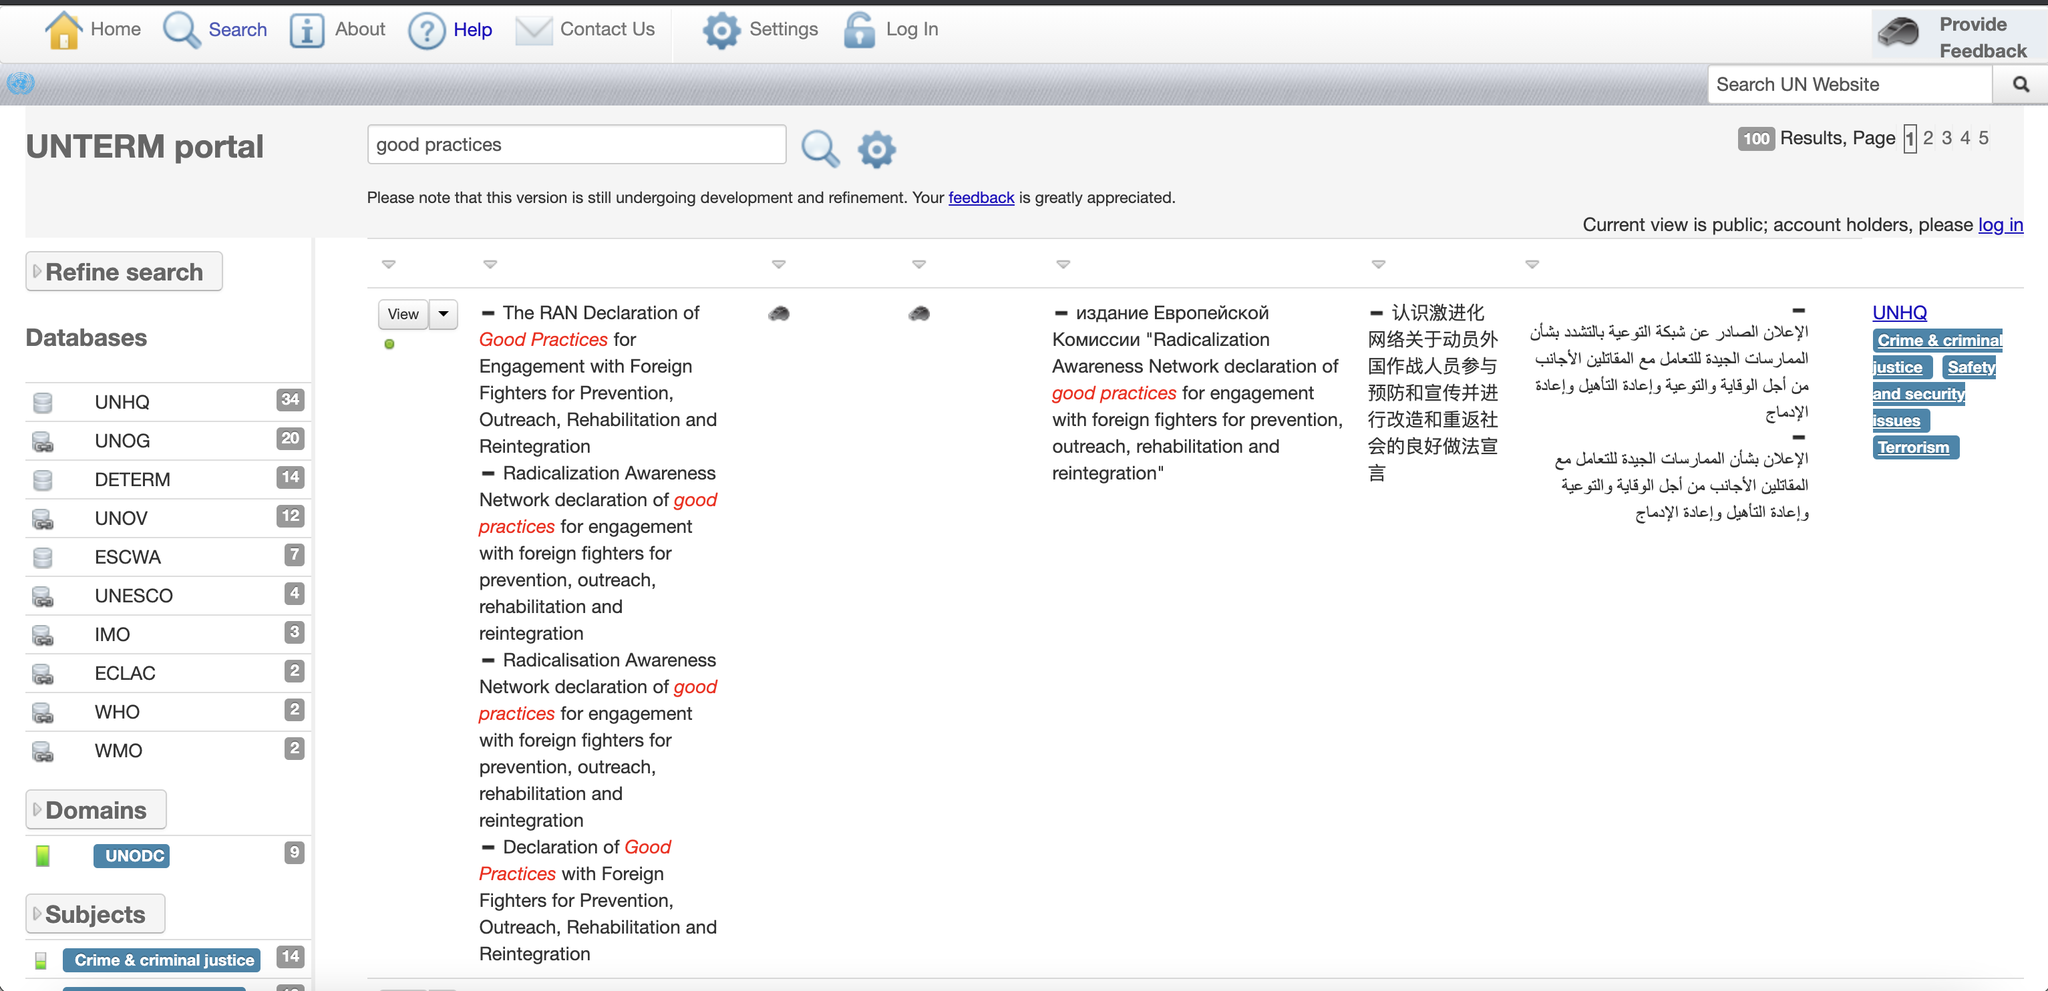The height and width of the screenshot is (991, 2048).
Task: Click the Home house icon
Action: (x=63, y=30)
